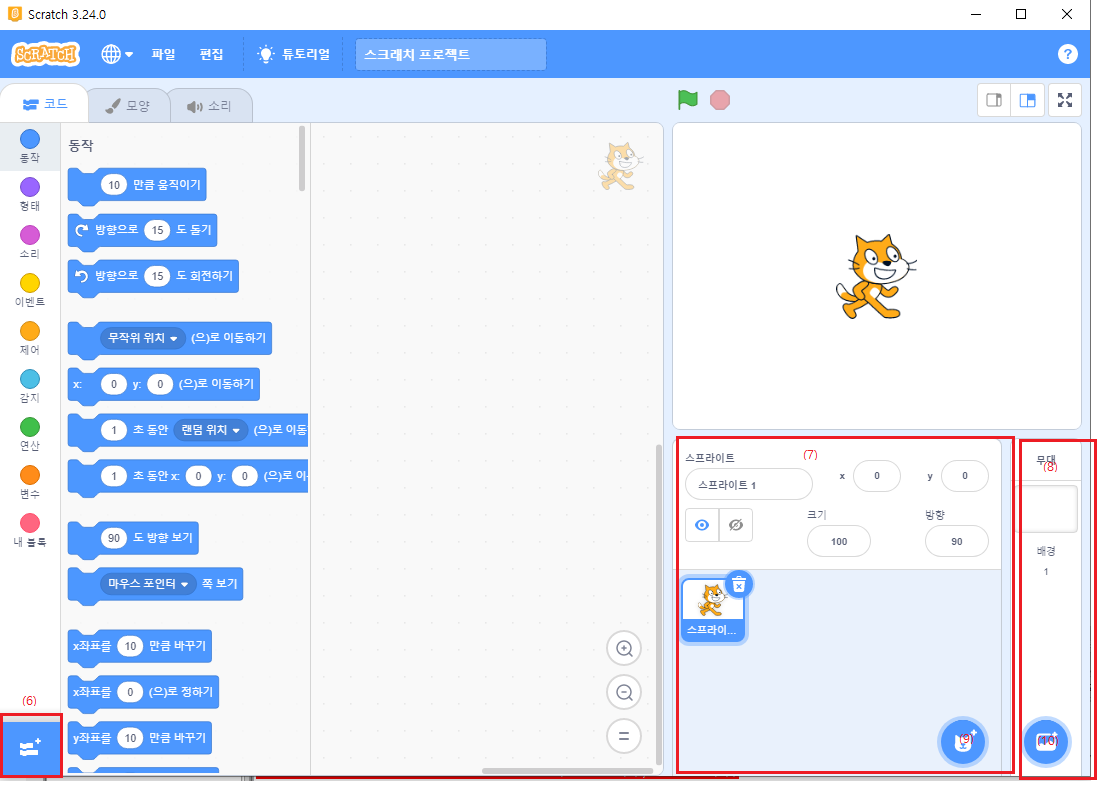Click the 방향 direction field 90
1101x787 pixels.
tap(957, 542)
